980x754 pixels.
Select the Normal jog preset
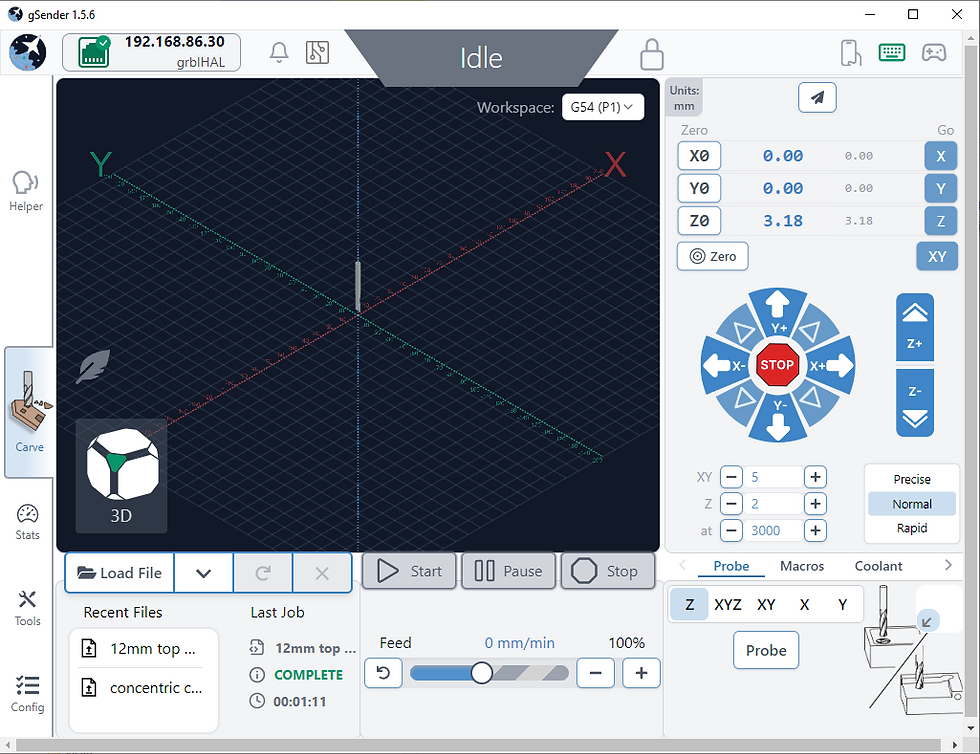pos(912,504)
